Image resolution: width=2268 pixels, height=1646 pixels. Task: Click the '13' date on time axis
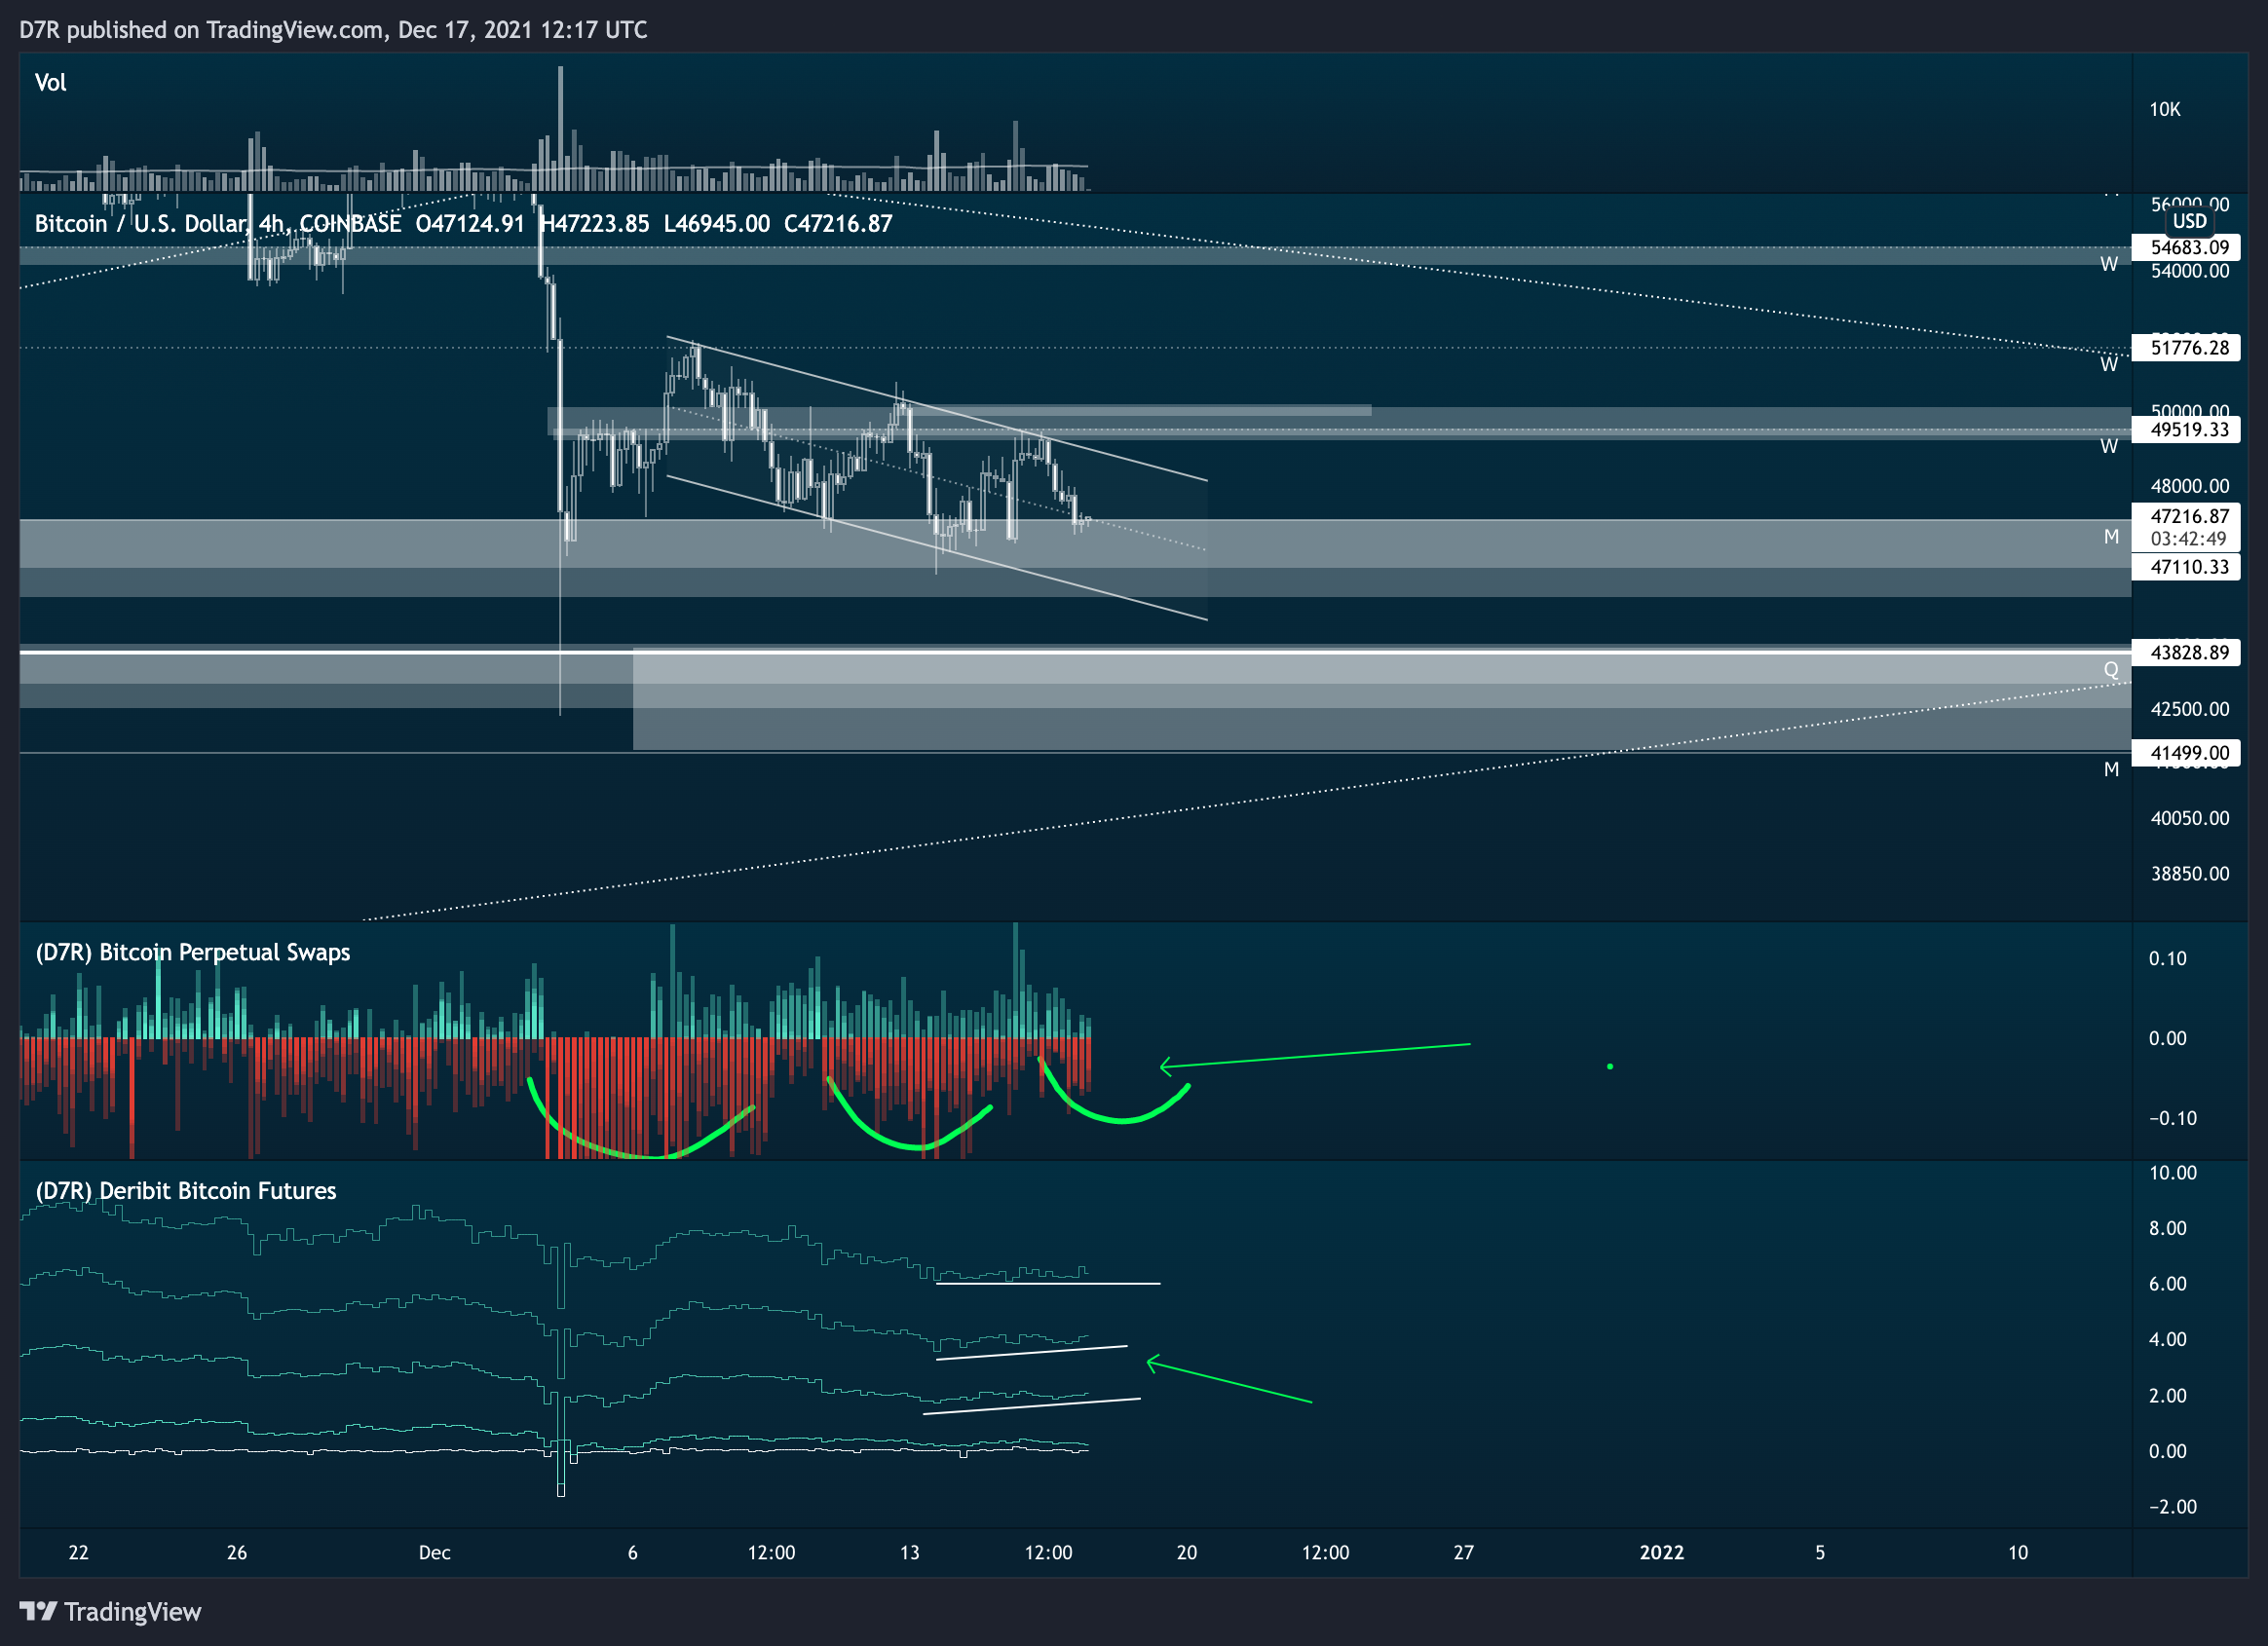909,1553
